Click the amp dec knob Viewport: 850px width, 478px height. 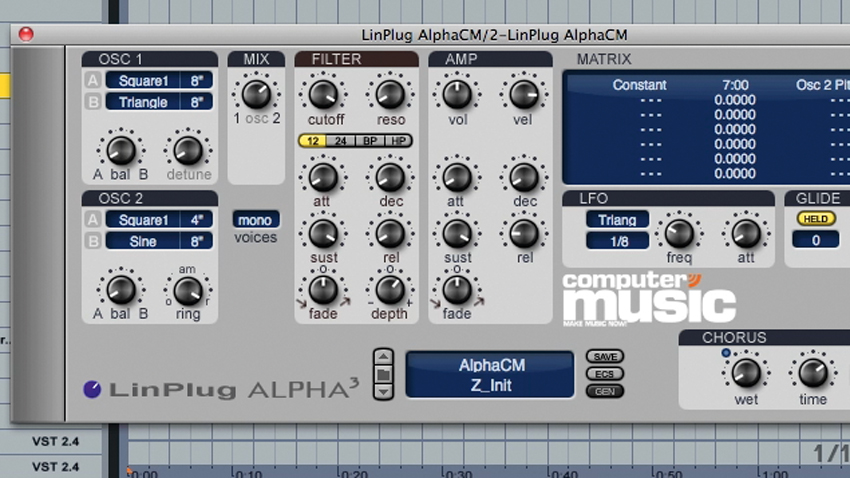coord(524,177)
